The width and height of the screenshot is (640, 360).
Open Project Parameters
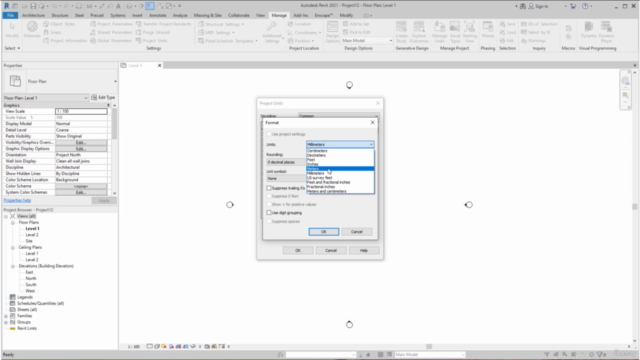tap(111, 24)
